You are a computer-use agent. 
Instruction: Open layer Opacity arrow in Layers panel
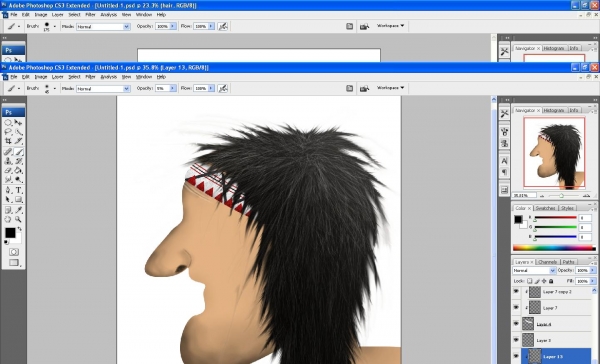(x=593, y=270)
